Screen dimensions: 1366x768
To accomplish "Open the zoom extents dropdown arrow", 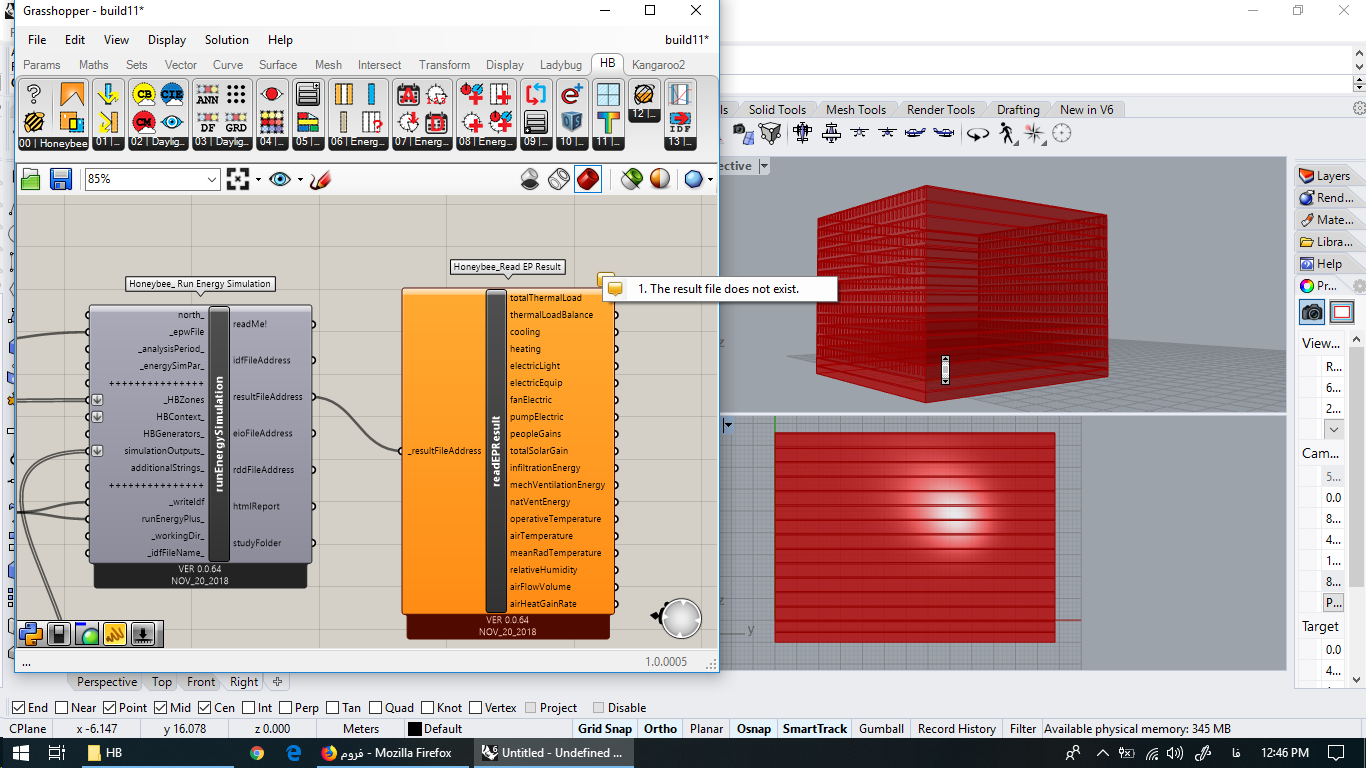I will [257, 180].
